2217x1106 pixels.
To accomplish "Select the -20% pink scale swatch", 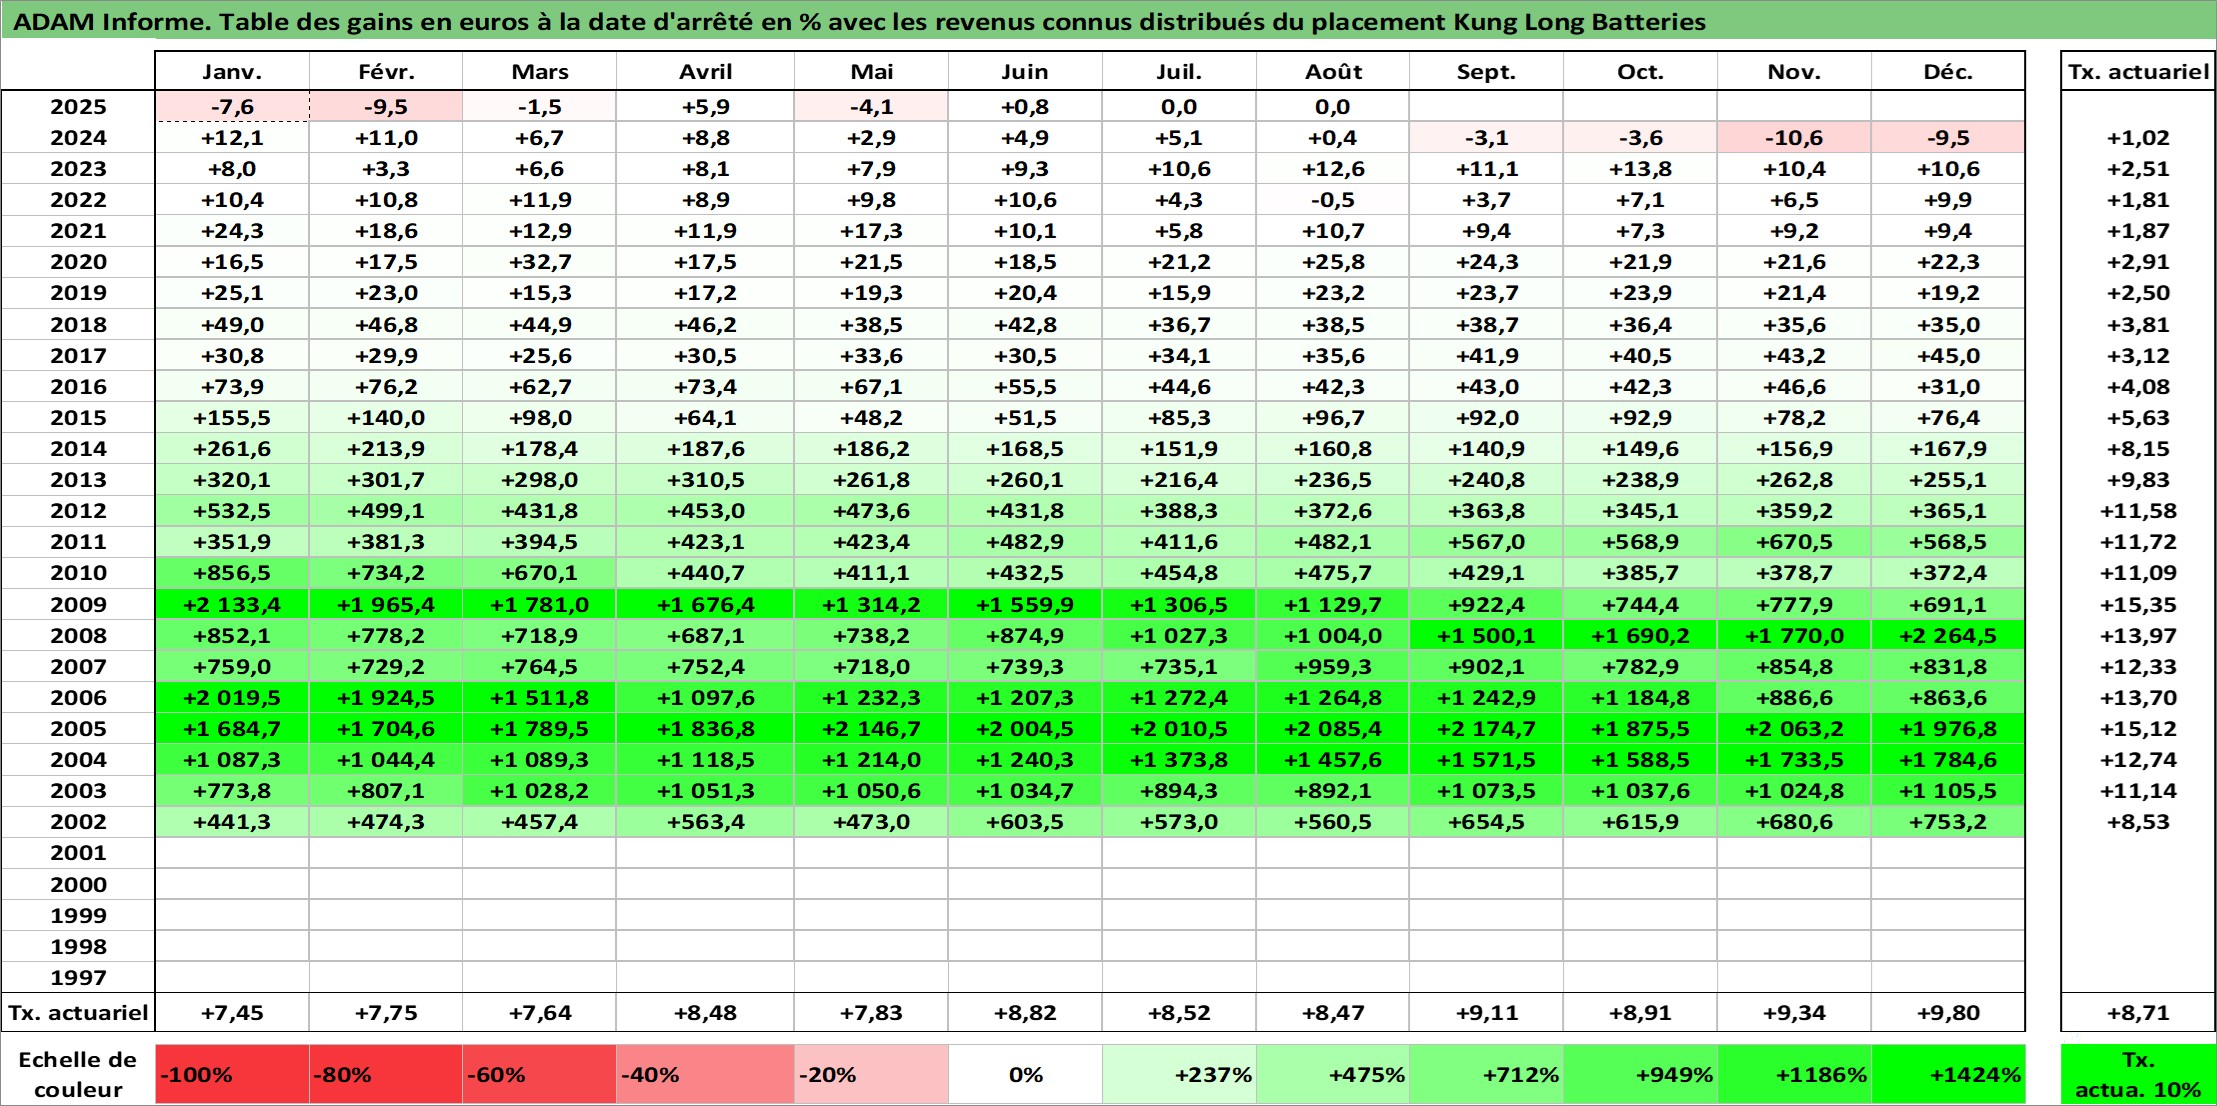I will pos(871,1074).
